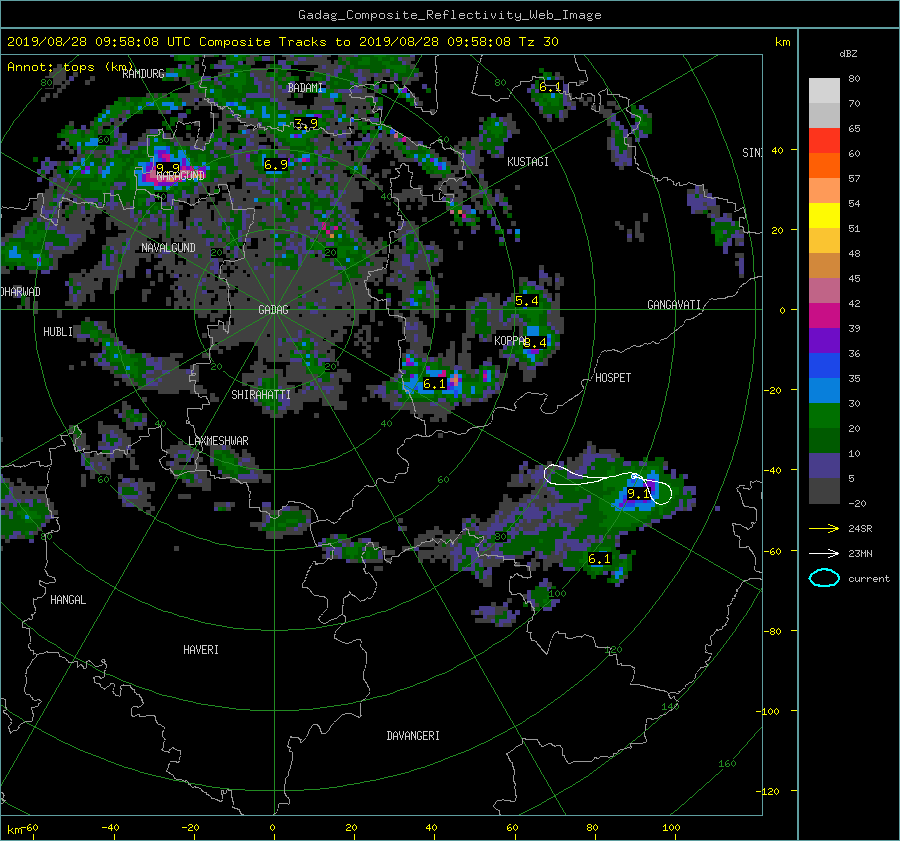Click the 8.4 tops label beside KOPPAL

[x=535, y=343]
